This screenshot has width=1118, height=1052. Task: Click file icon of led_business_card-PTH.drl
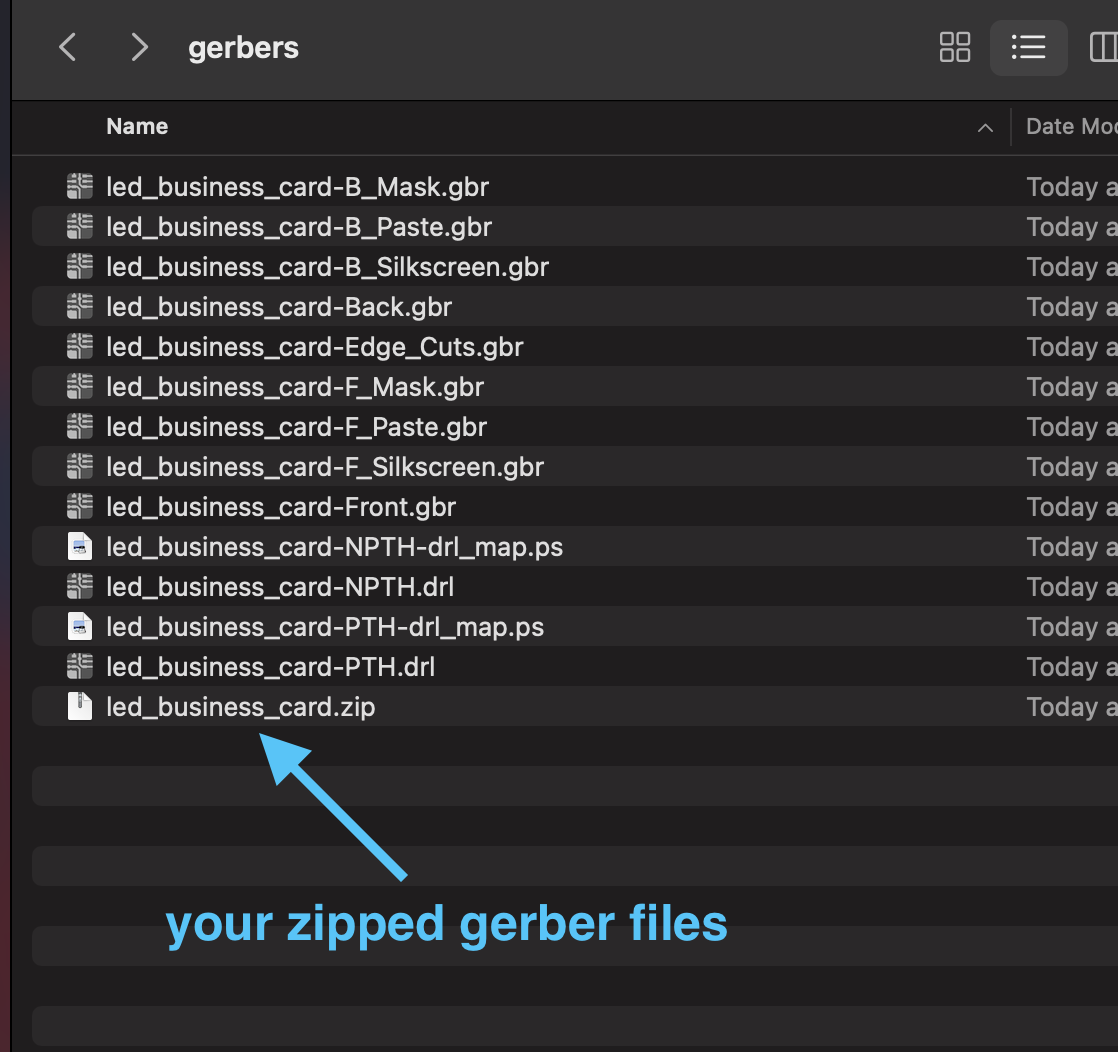(x=80, y=666)
